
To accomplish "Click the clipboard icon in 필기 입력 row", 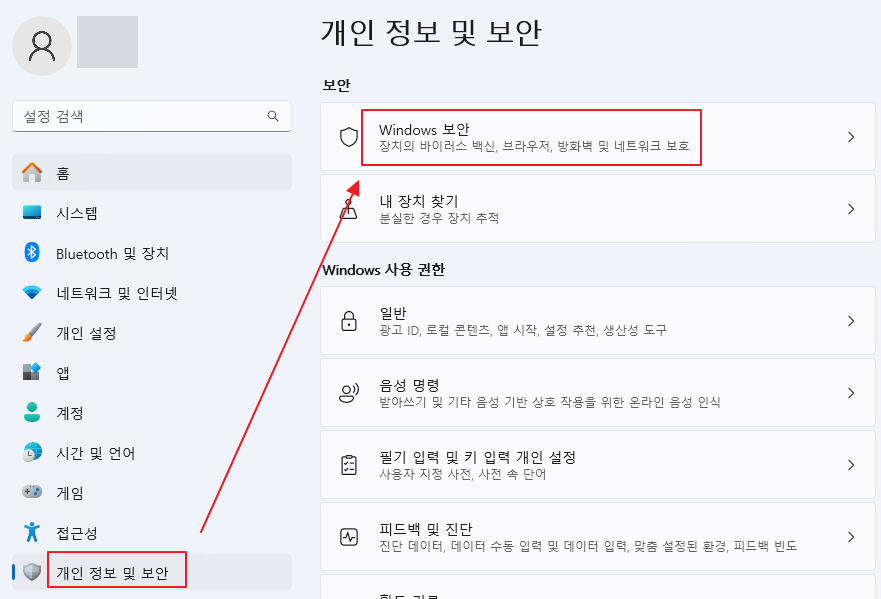I will tap(349, 465).
